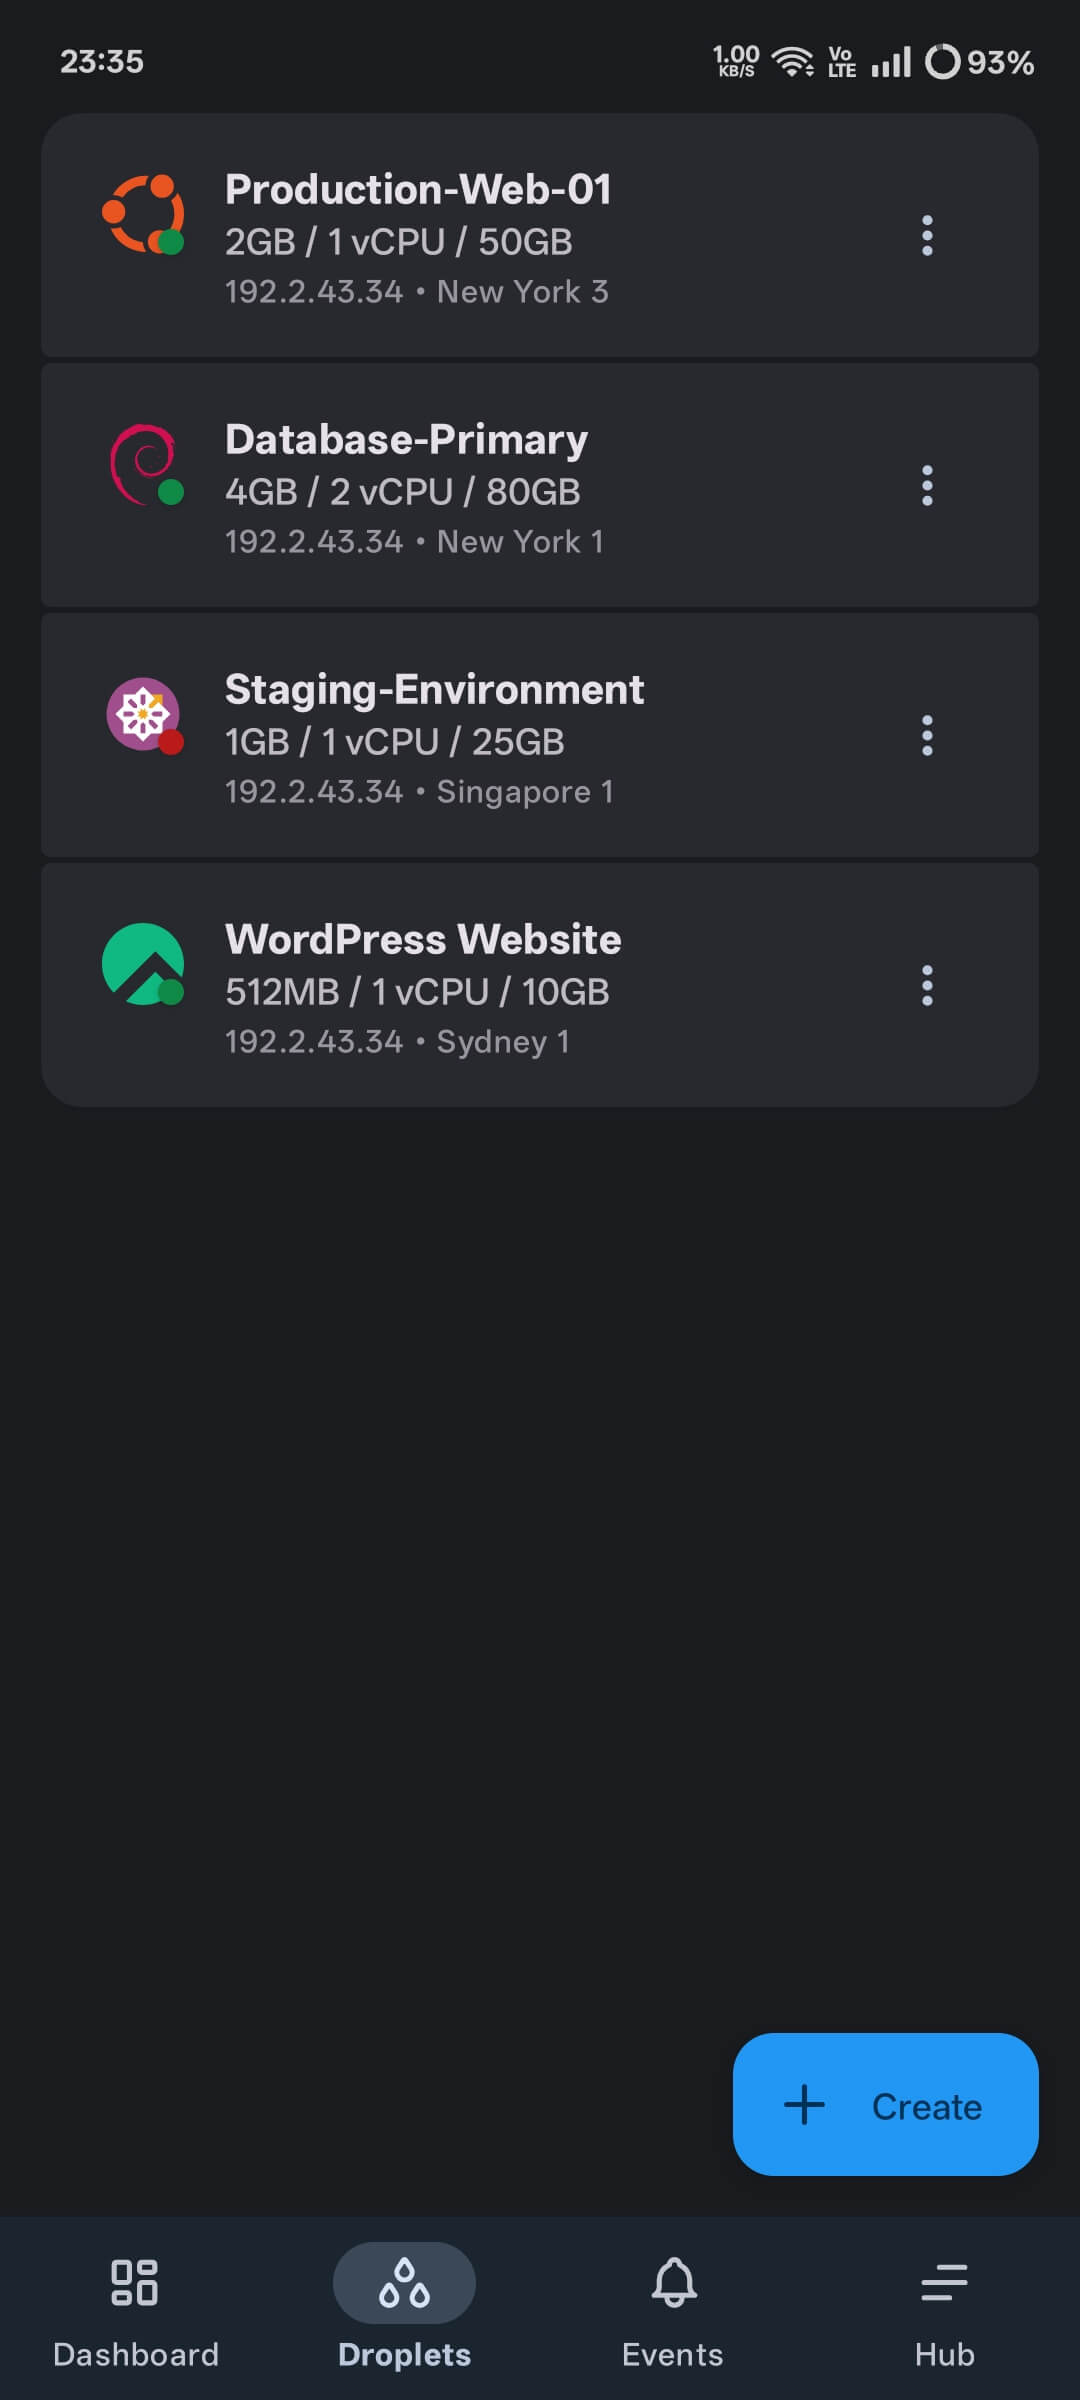Switch to the Events tab

pos(675,2310)
